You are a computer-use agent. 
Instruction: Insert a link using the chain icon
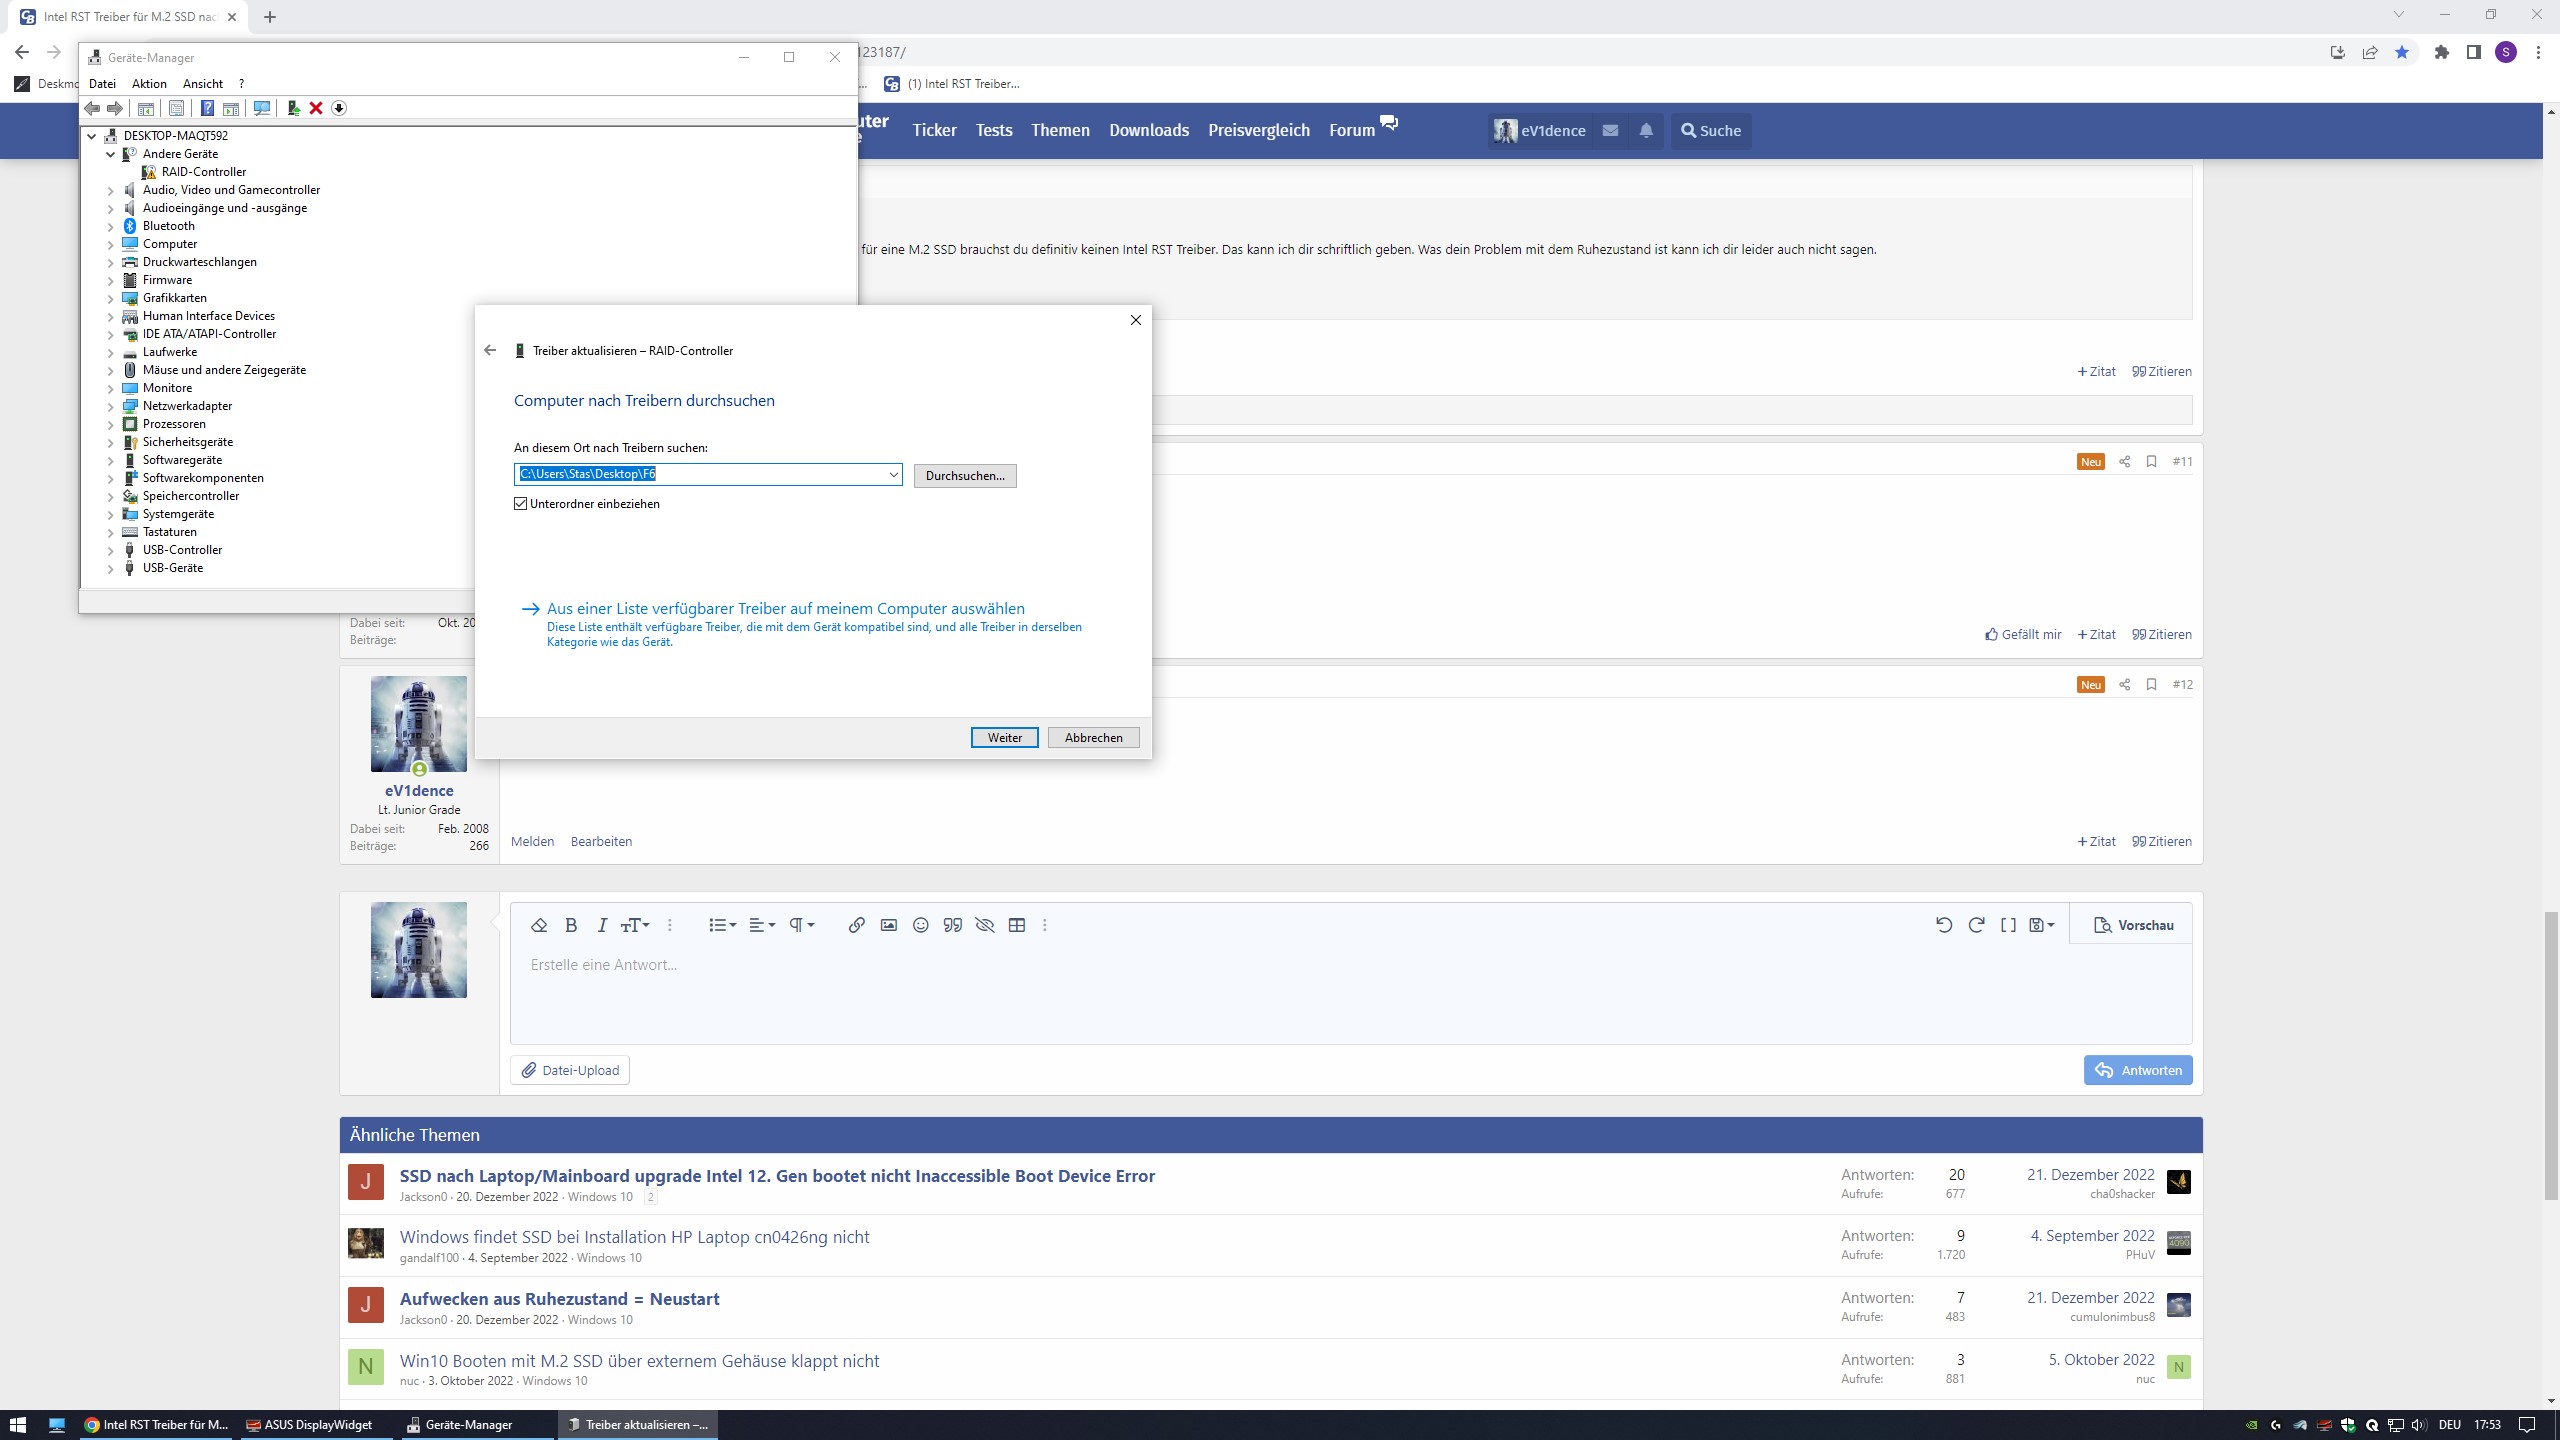pos(856,925)
